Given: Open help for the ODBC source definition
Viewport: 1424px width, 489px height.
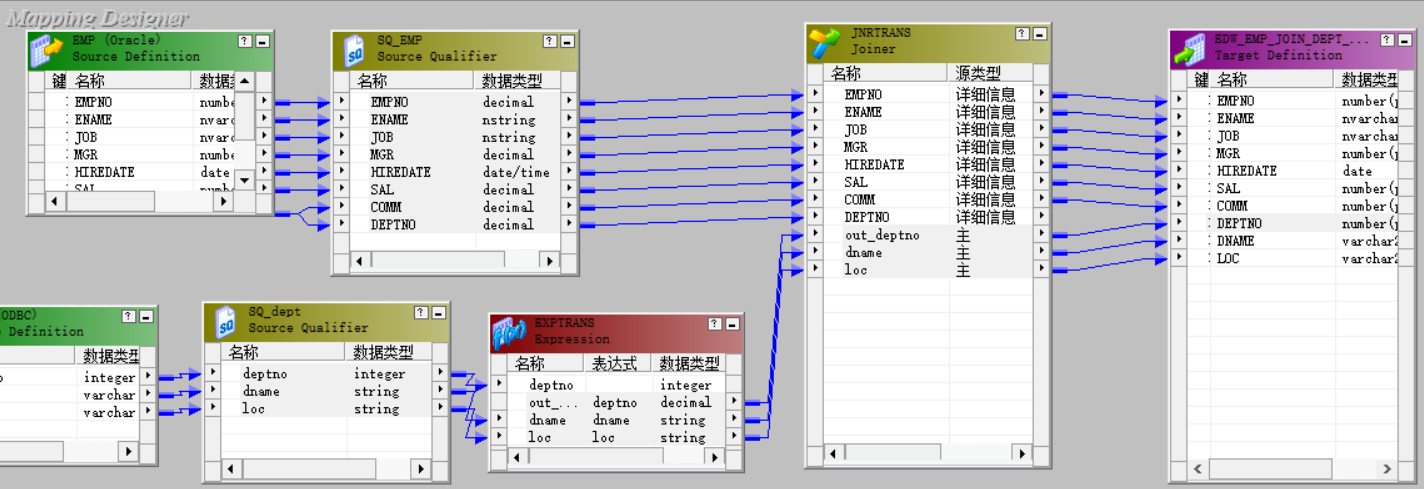Looking at the screenshot, I should point(129,316).
